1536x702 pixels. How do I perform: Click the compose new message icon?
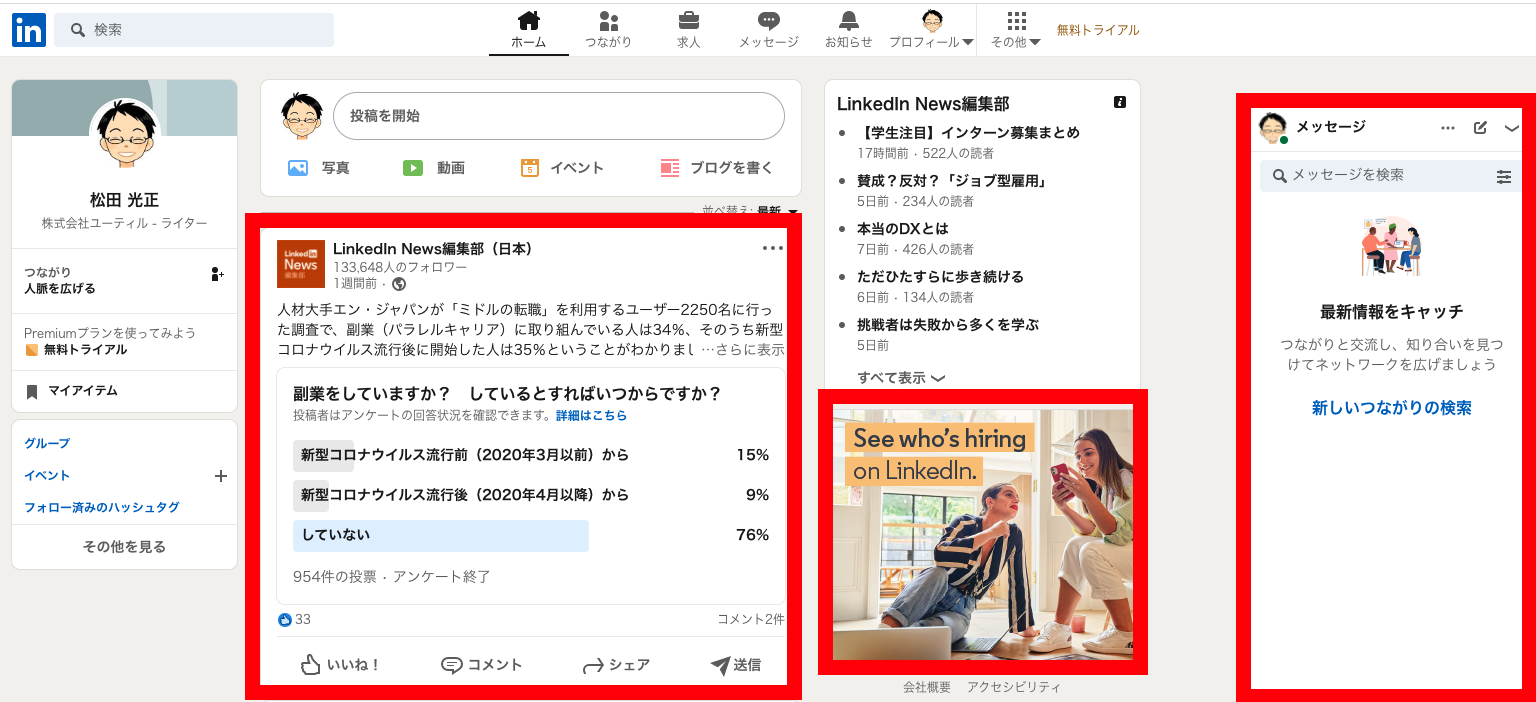pos(1481,128)
